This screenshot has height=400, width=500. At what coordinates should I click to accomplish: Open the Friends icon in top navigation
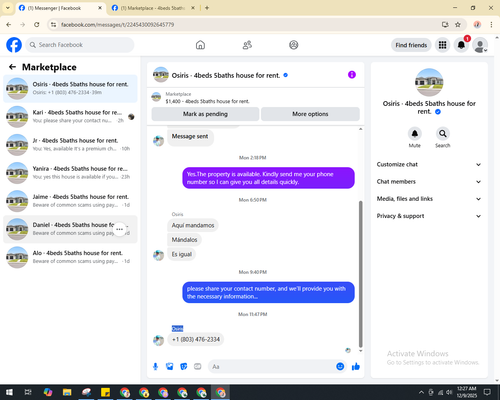[247, 45]
